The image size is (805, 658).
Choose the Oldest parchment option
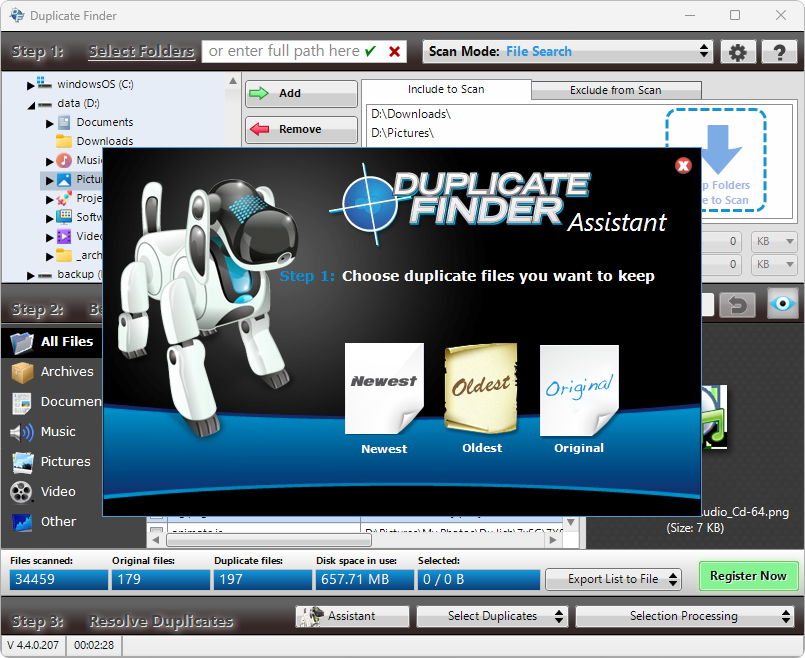pyautogui.click(x=481, y=388)
